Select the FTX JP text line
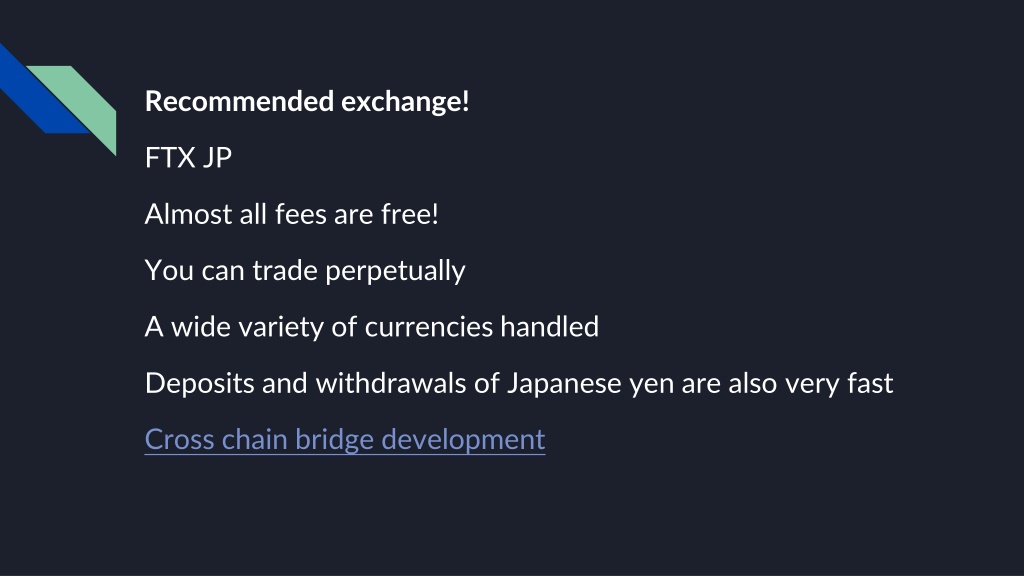 pyautogui.click(x=188, y=157)
